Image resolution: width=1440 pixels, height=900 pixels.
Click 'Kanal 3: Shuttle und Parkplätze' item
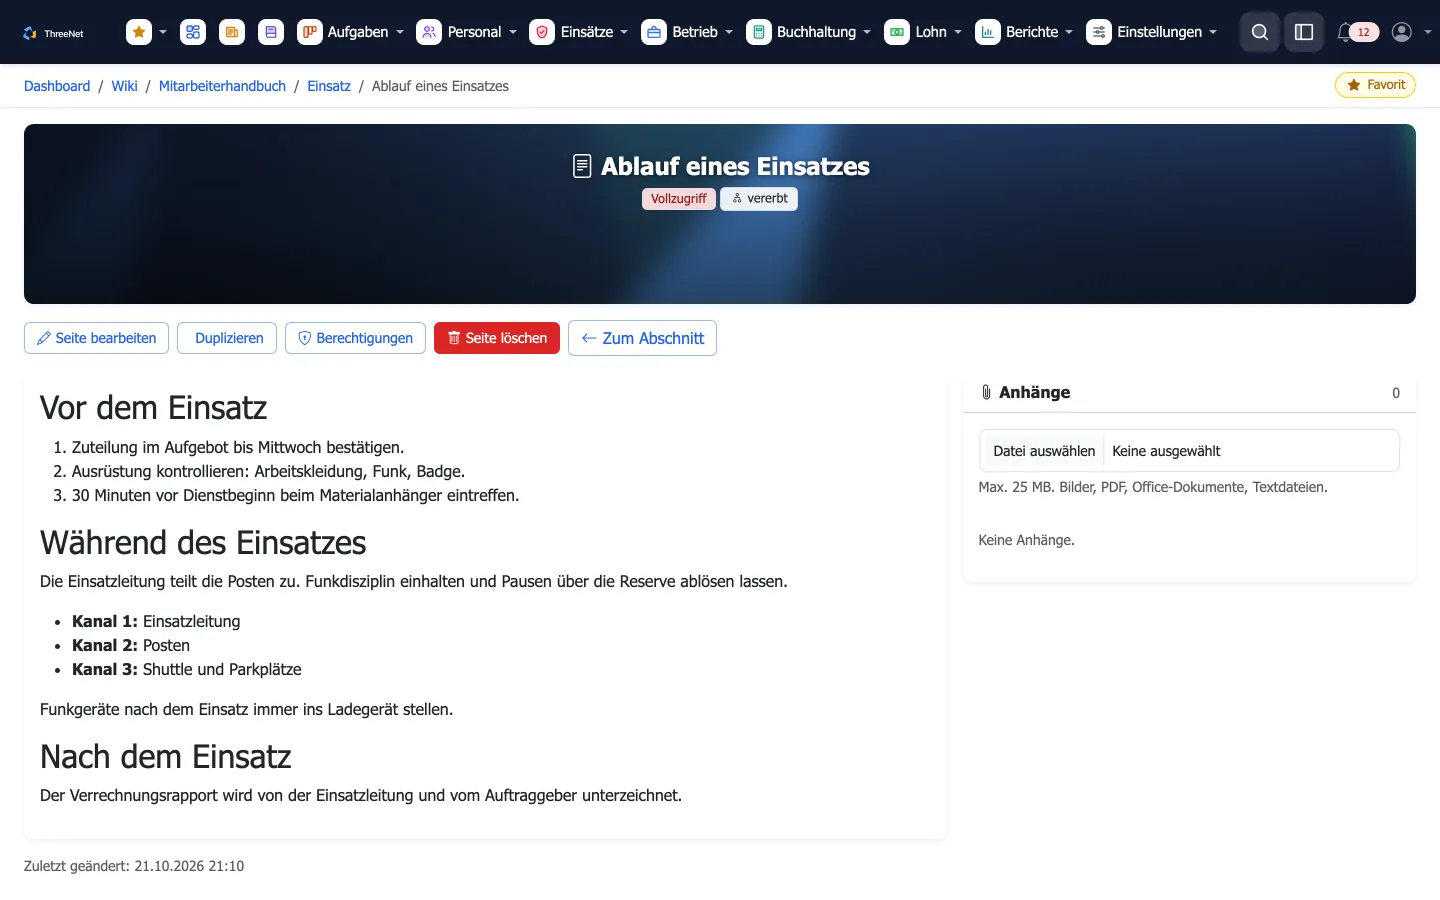[x=187, y=669]
